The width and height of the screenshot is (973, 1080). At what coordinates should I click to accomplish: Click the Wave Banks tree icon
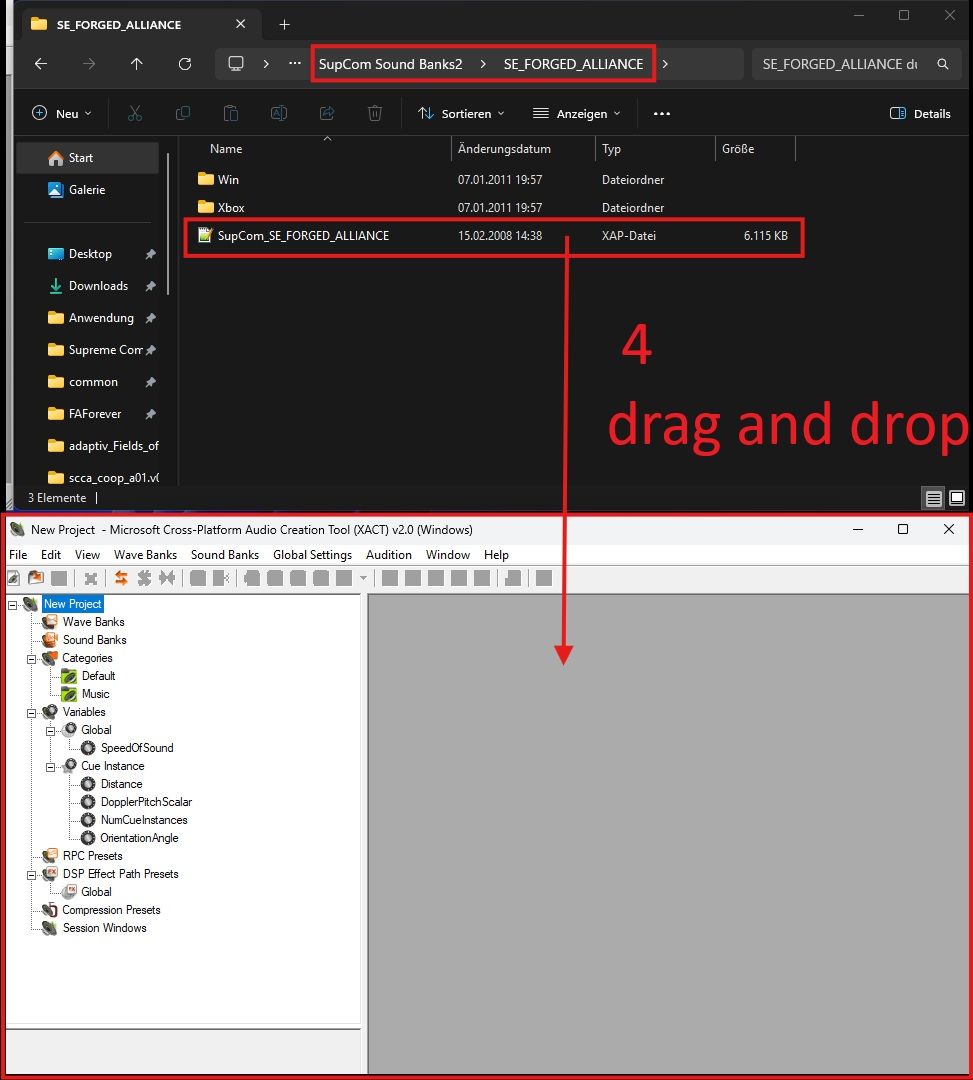50,622
